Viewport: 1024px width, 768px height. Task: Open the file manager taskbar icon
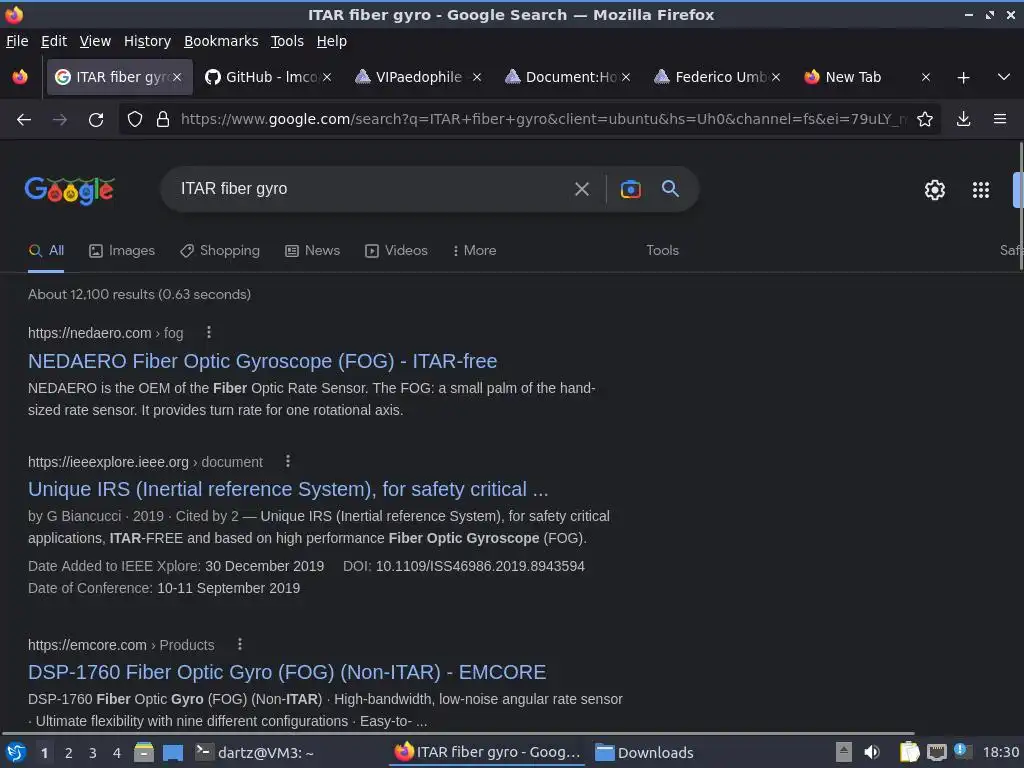[144, 753]
